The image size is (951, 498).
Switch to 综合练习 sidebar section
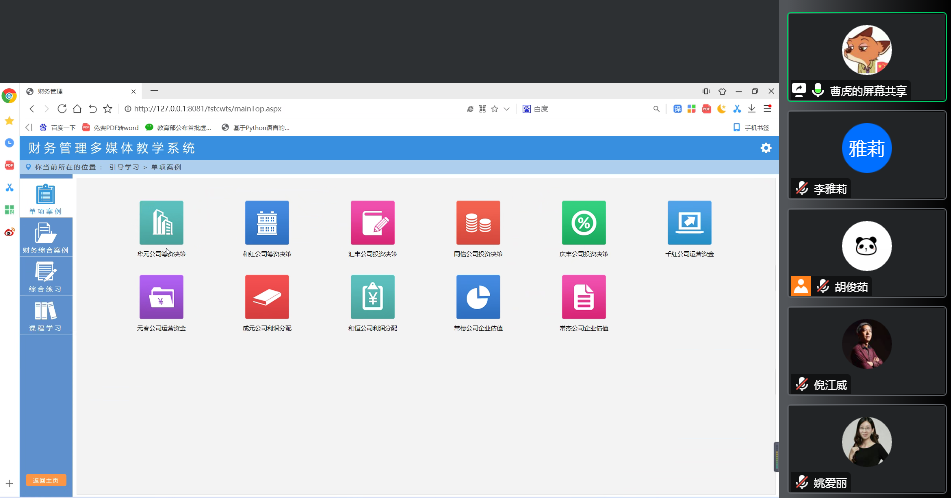click(x=46, y=276)
